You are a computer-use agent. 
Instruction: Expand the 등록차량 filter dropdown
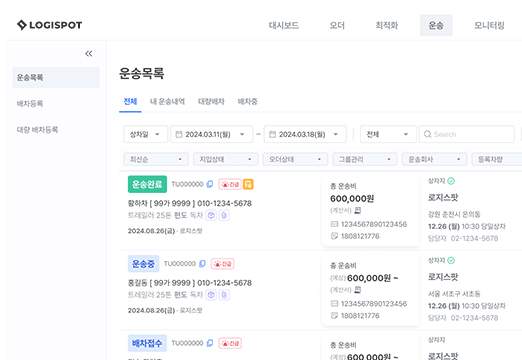[x=497, y=159]
